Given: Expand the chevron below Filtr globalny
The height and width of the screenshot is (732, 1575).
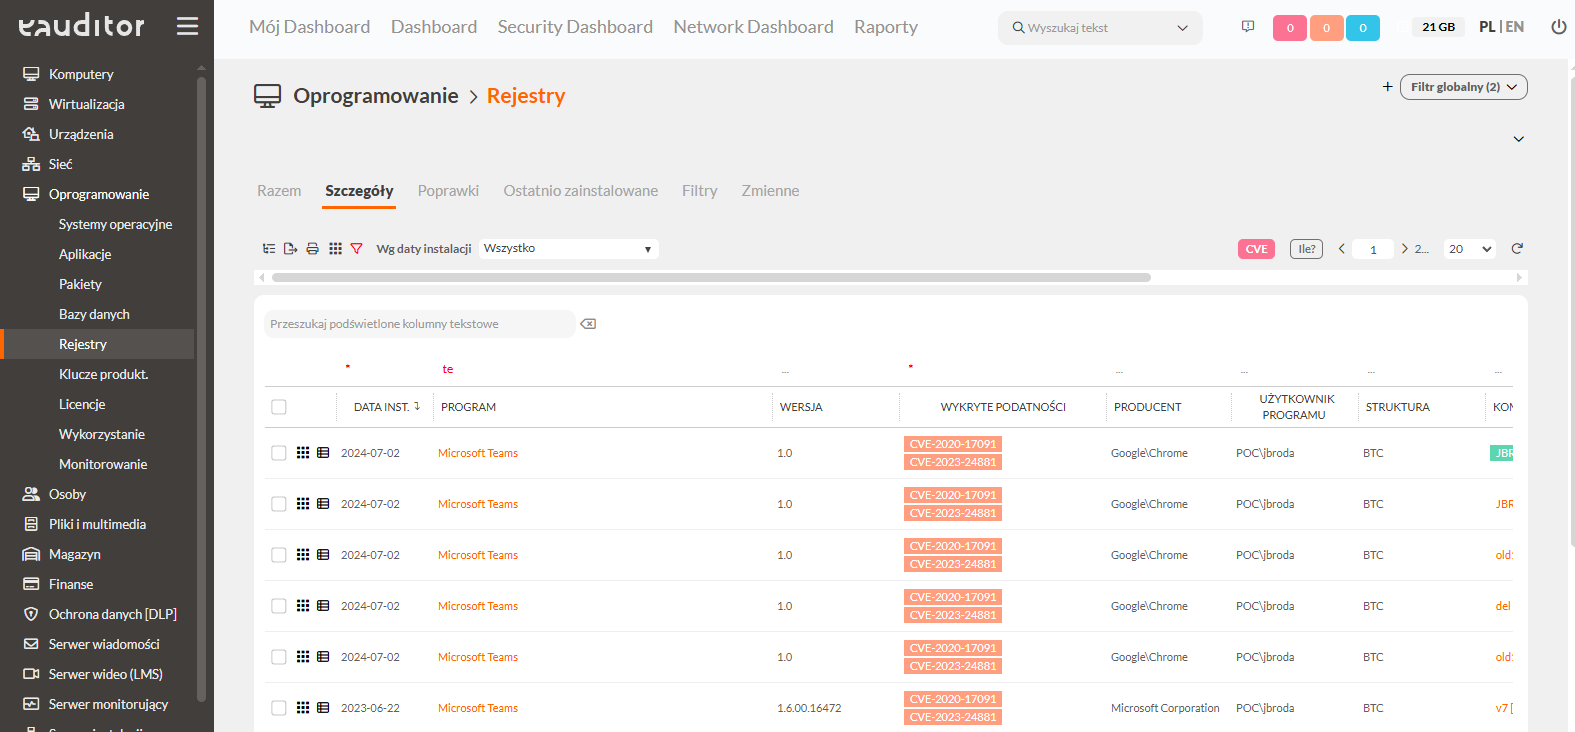Looking at the screenshot, I should click(x=1518, y=139).
